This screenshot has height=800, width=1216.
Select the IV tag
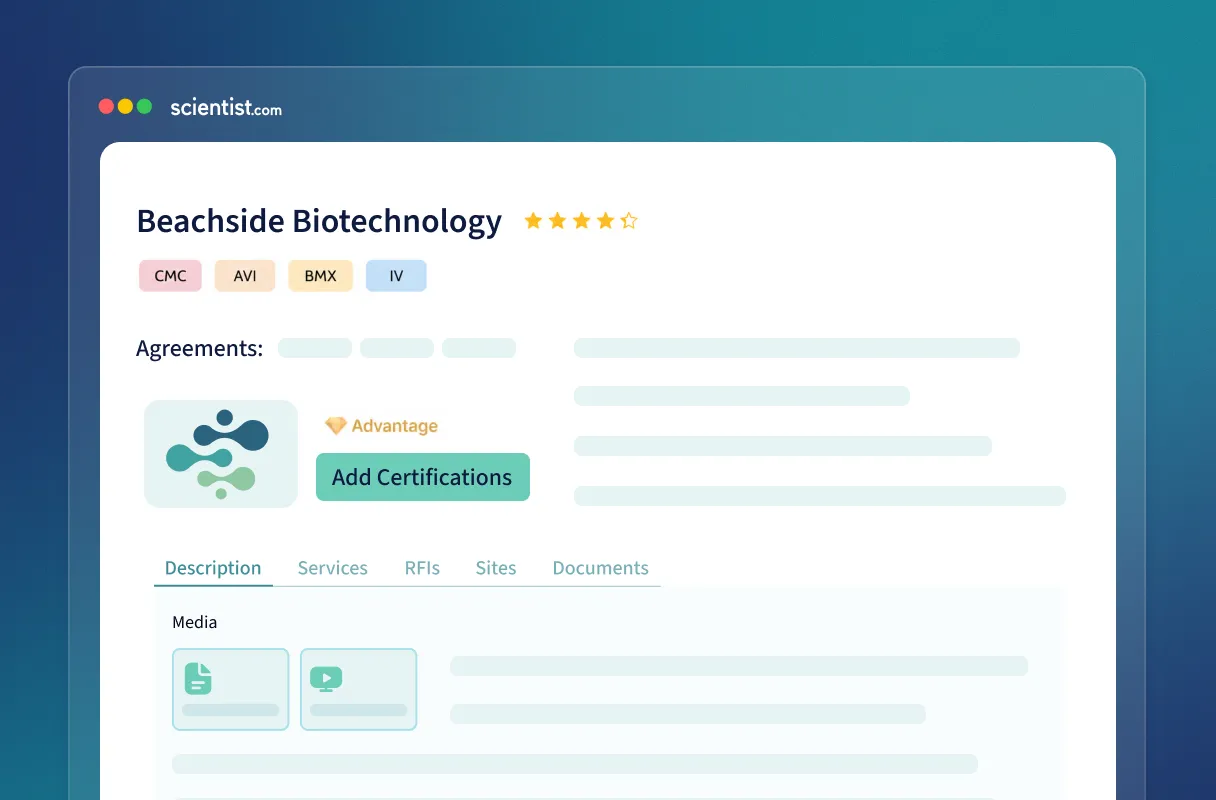click(x=396, y=276)
